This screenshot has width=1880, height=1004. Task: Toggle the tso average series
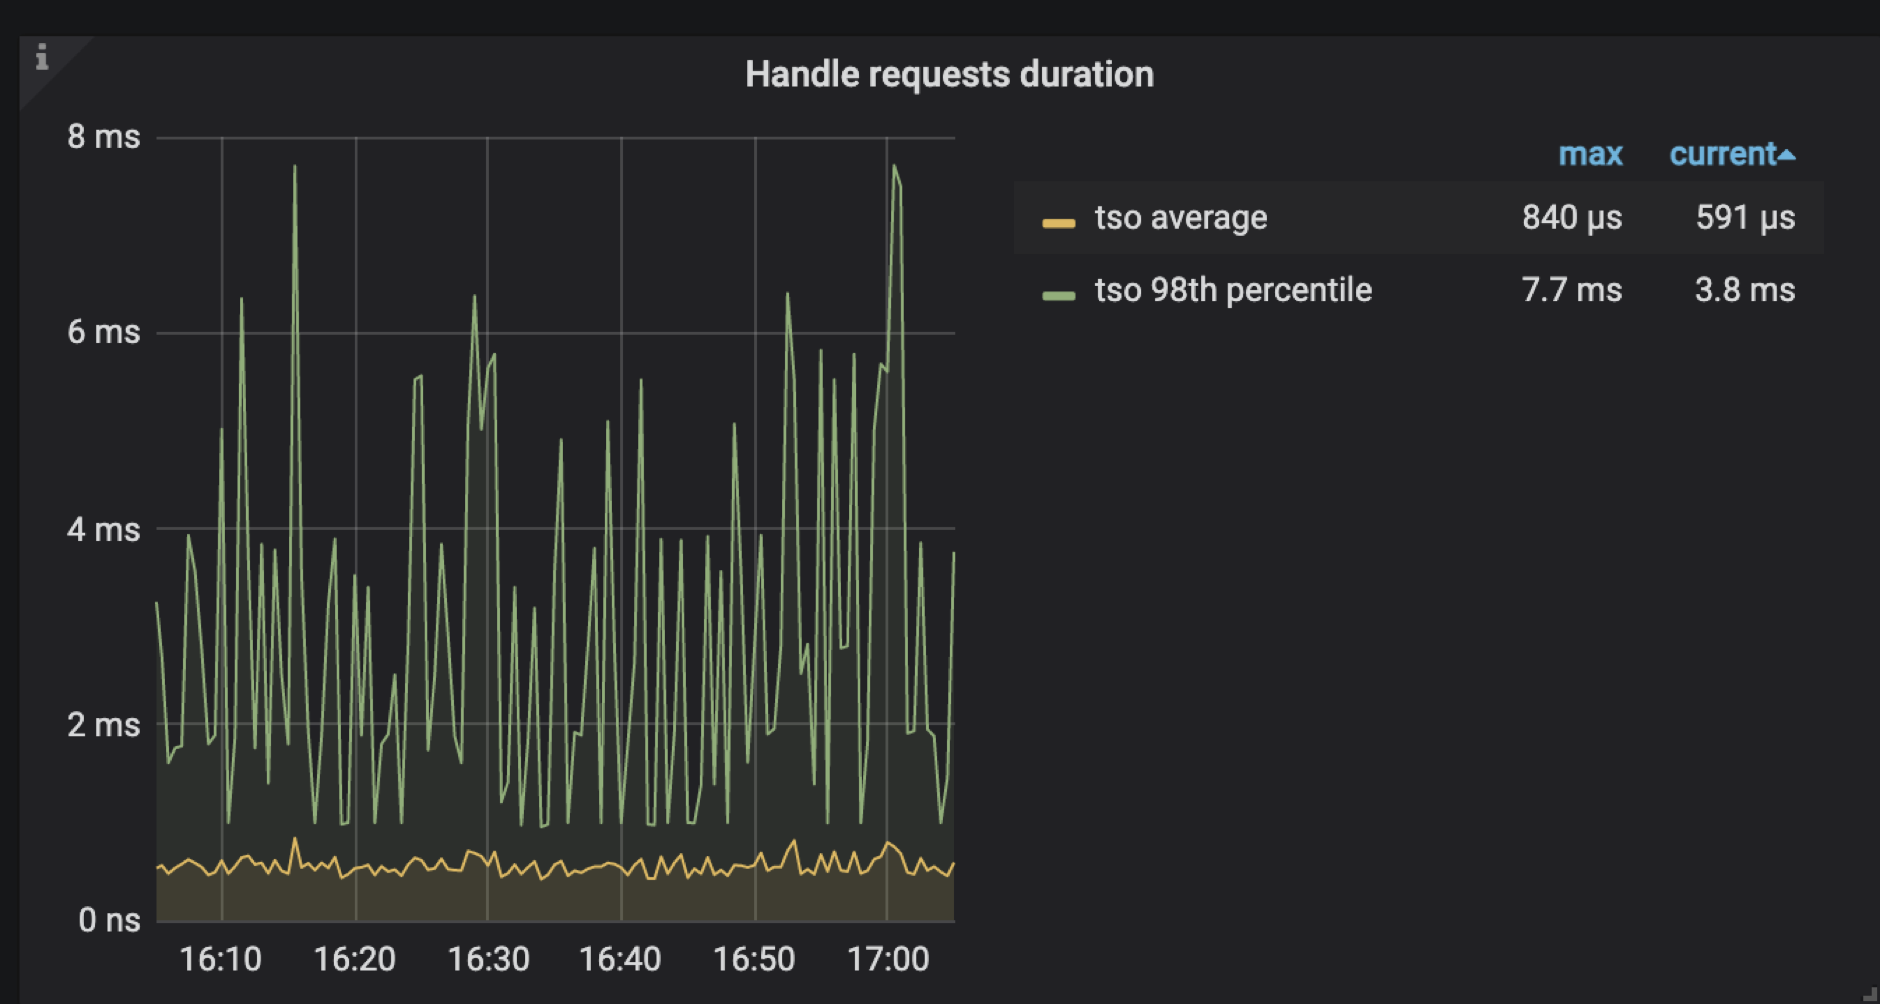(1180, 217)
